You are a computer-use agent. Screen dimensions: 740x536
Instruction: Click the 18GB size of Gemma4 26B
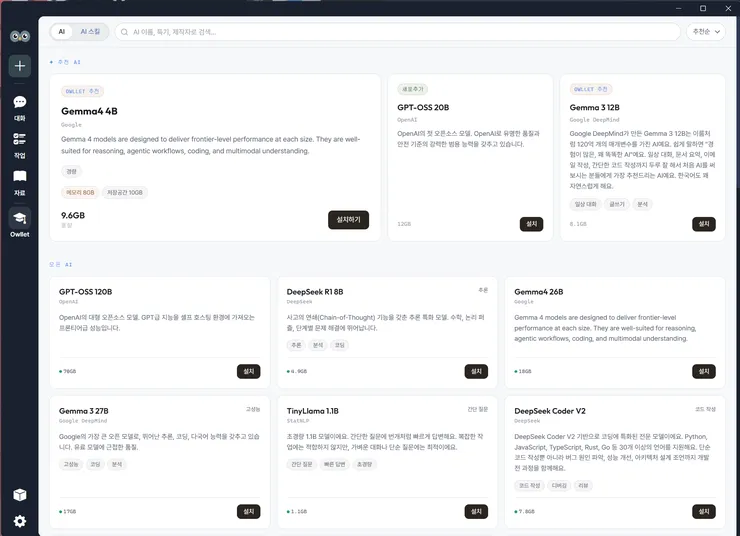[525, 371]
